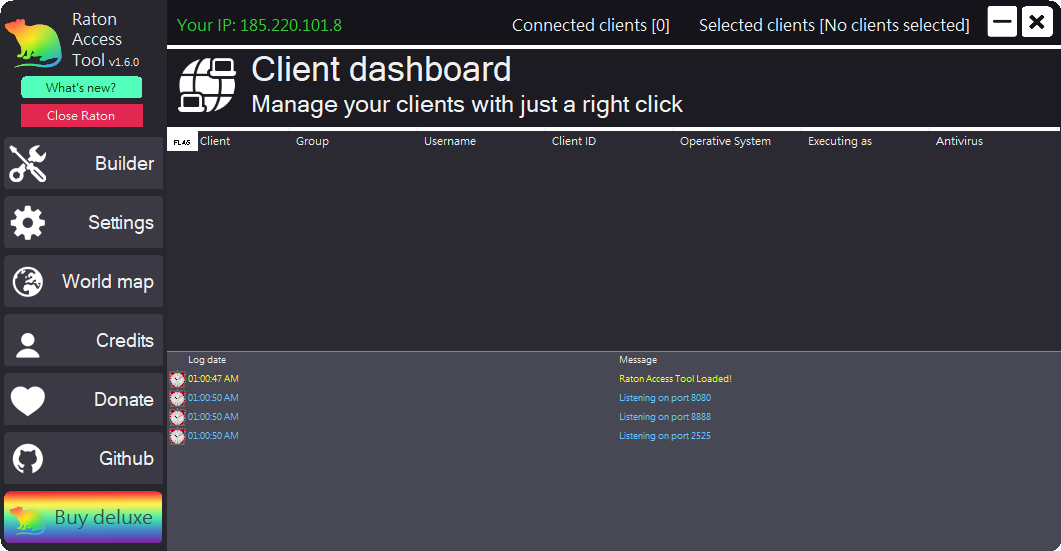Open the Github octocat icon
1061x551 pixels.
click(28, 459)
